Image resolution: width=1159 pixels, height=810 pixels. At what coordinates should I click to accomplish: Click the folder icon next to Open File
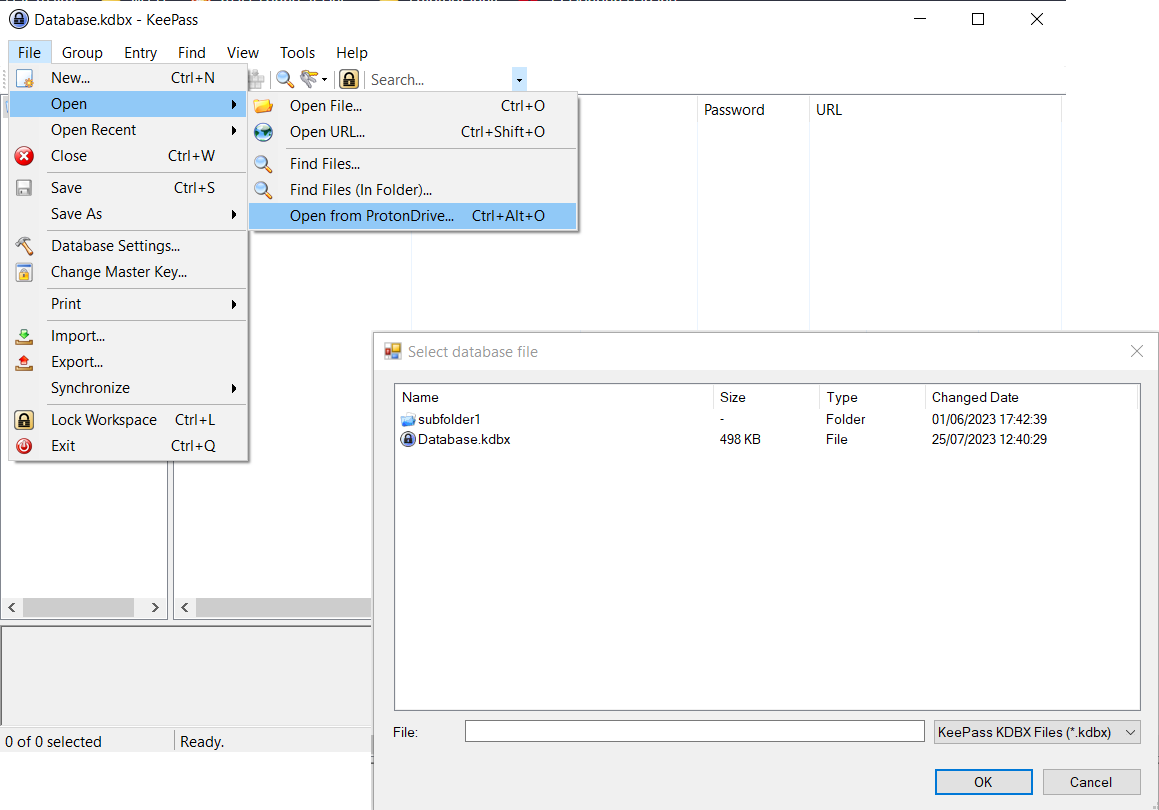pyautogui.click(x=263, y=106)
